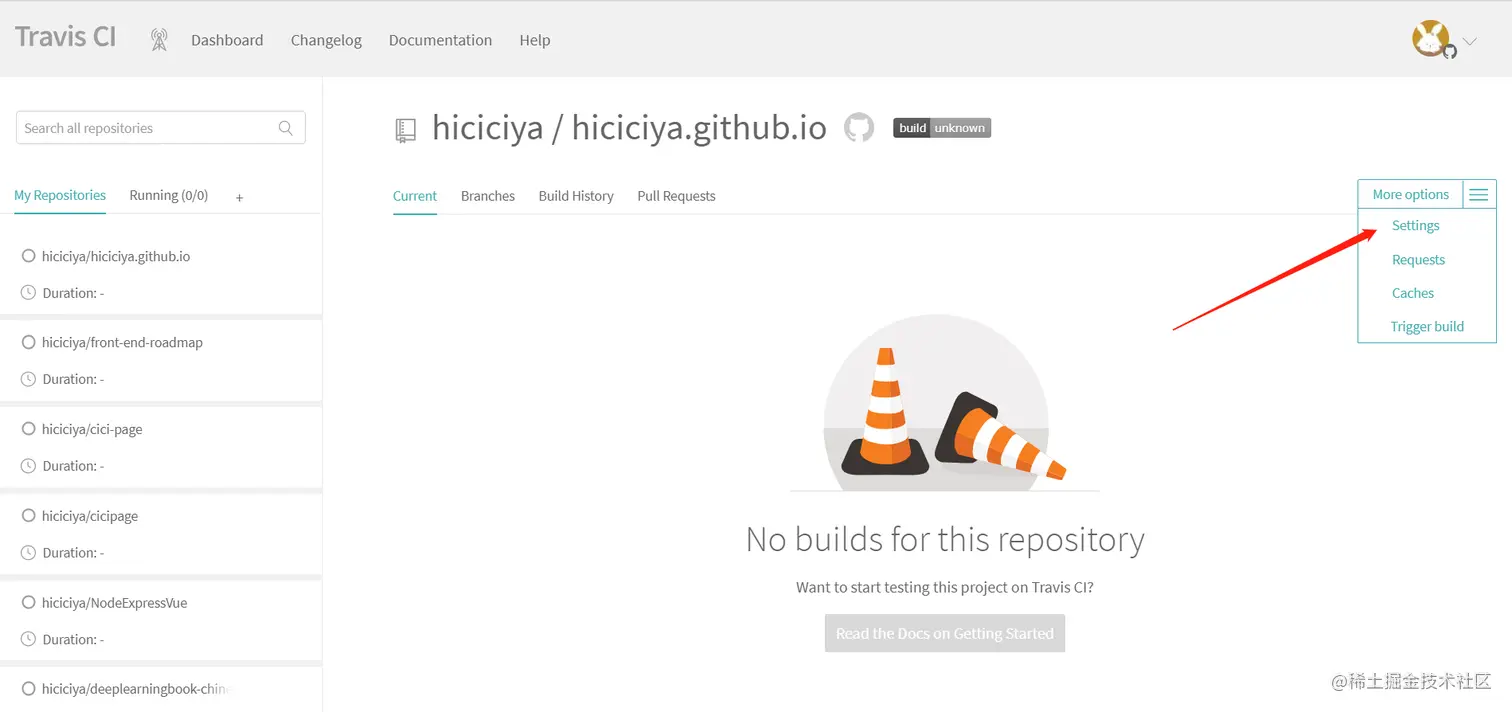
Task: Go to Documentation
Action: (x=440, y=40)
